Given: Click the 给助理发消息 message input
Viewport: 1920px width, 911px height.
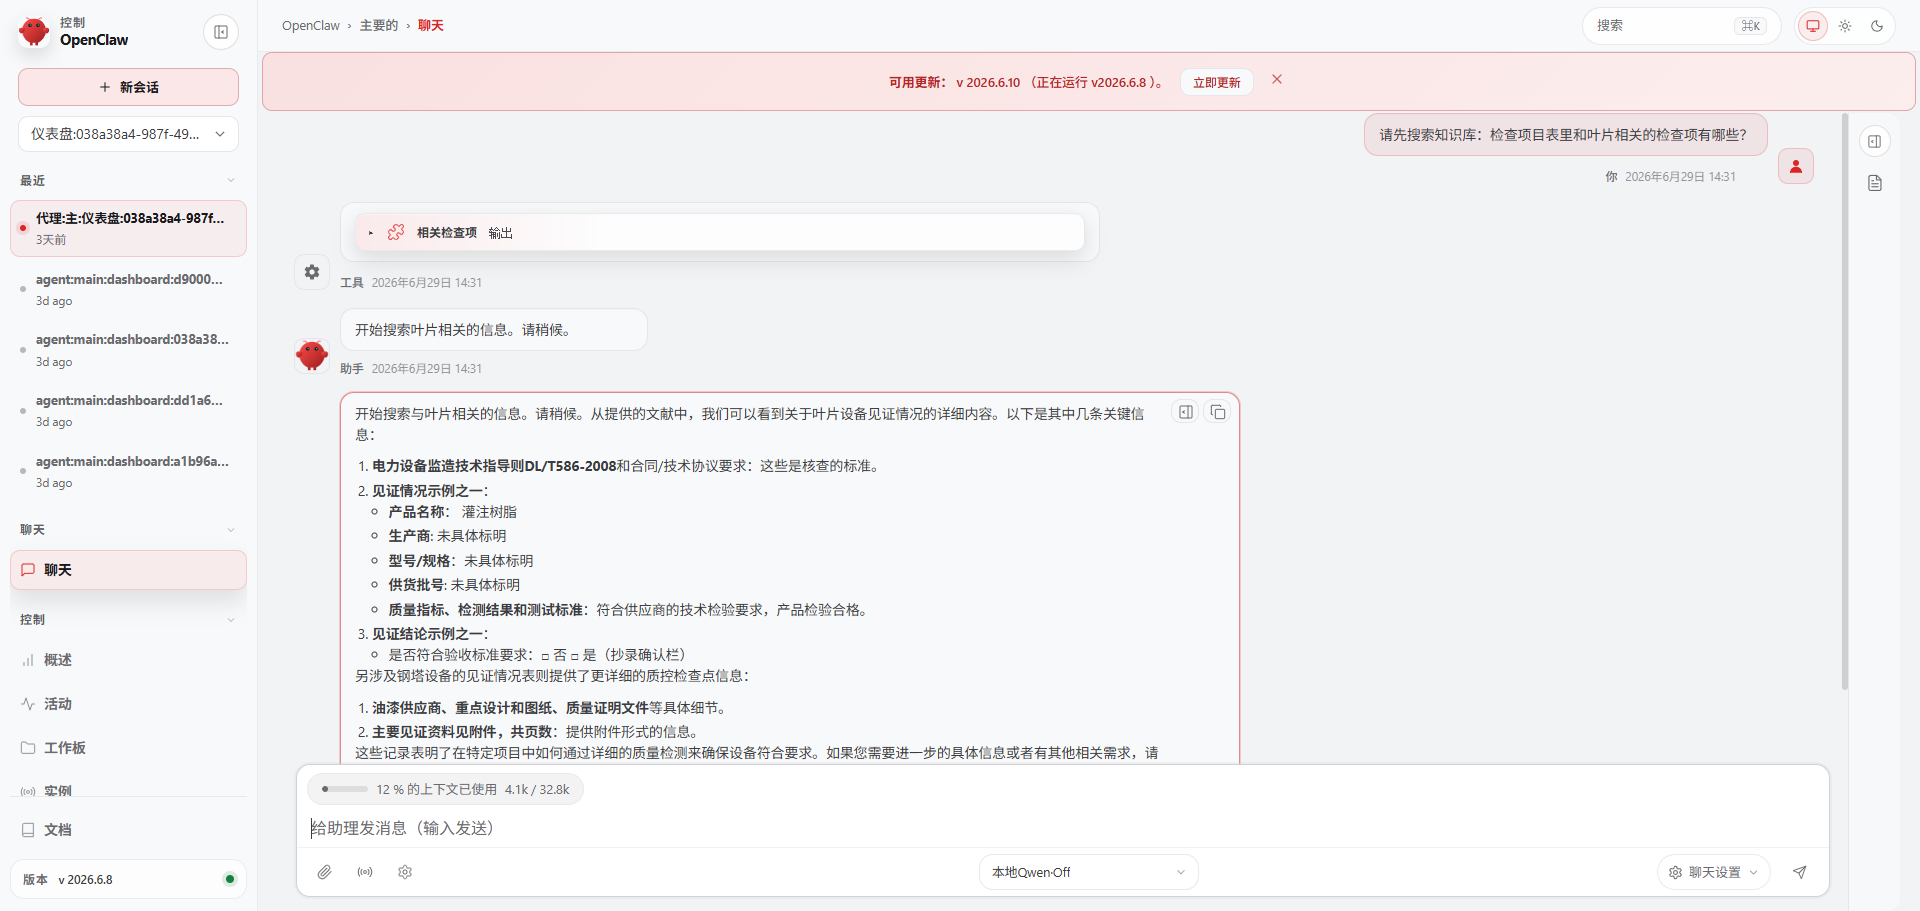Looking at the screenshot, I should point(1062,828).
